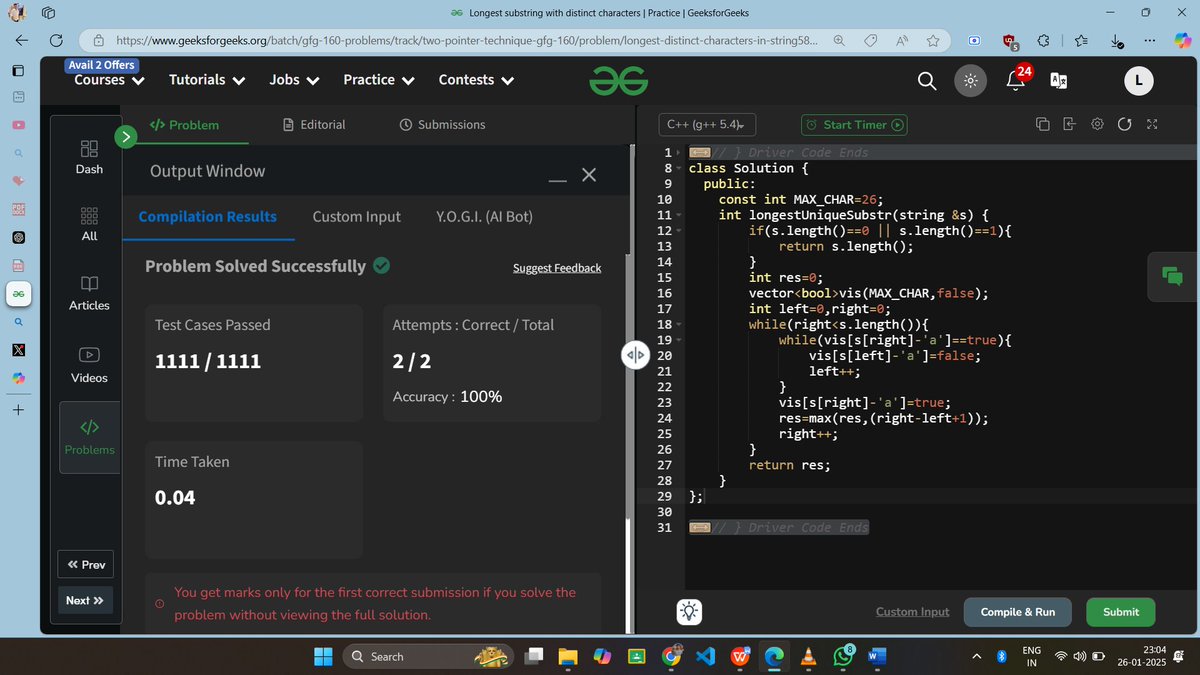The image size is (1200, 675).
Task: Expand the Contests dropdown menu
Action: click(x=476, y=80)
